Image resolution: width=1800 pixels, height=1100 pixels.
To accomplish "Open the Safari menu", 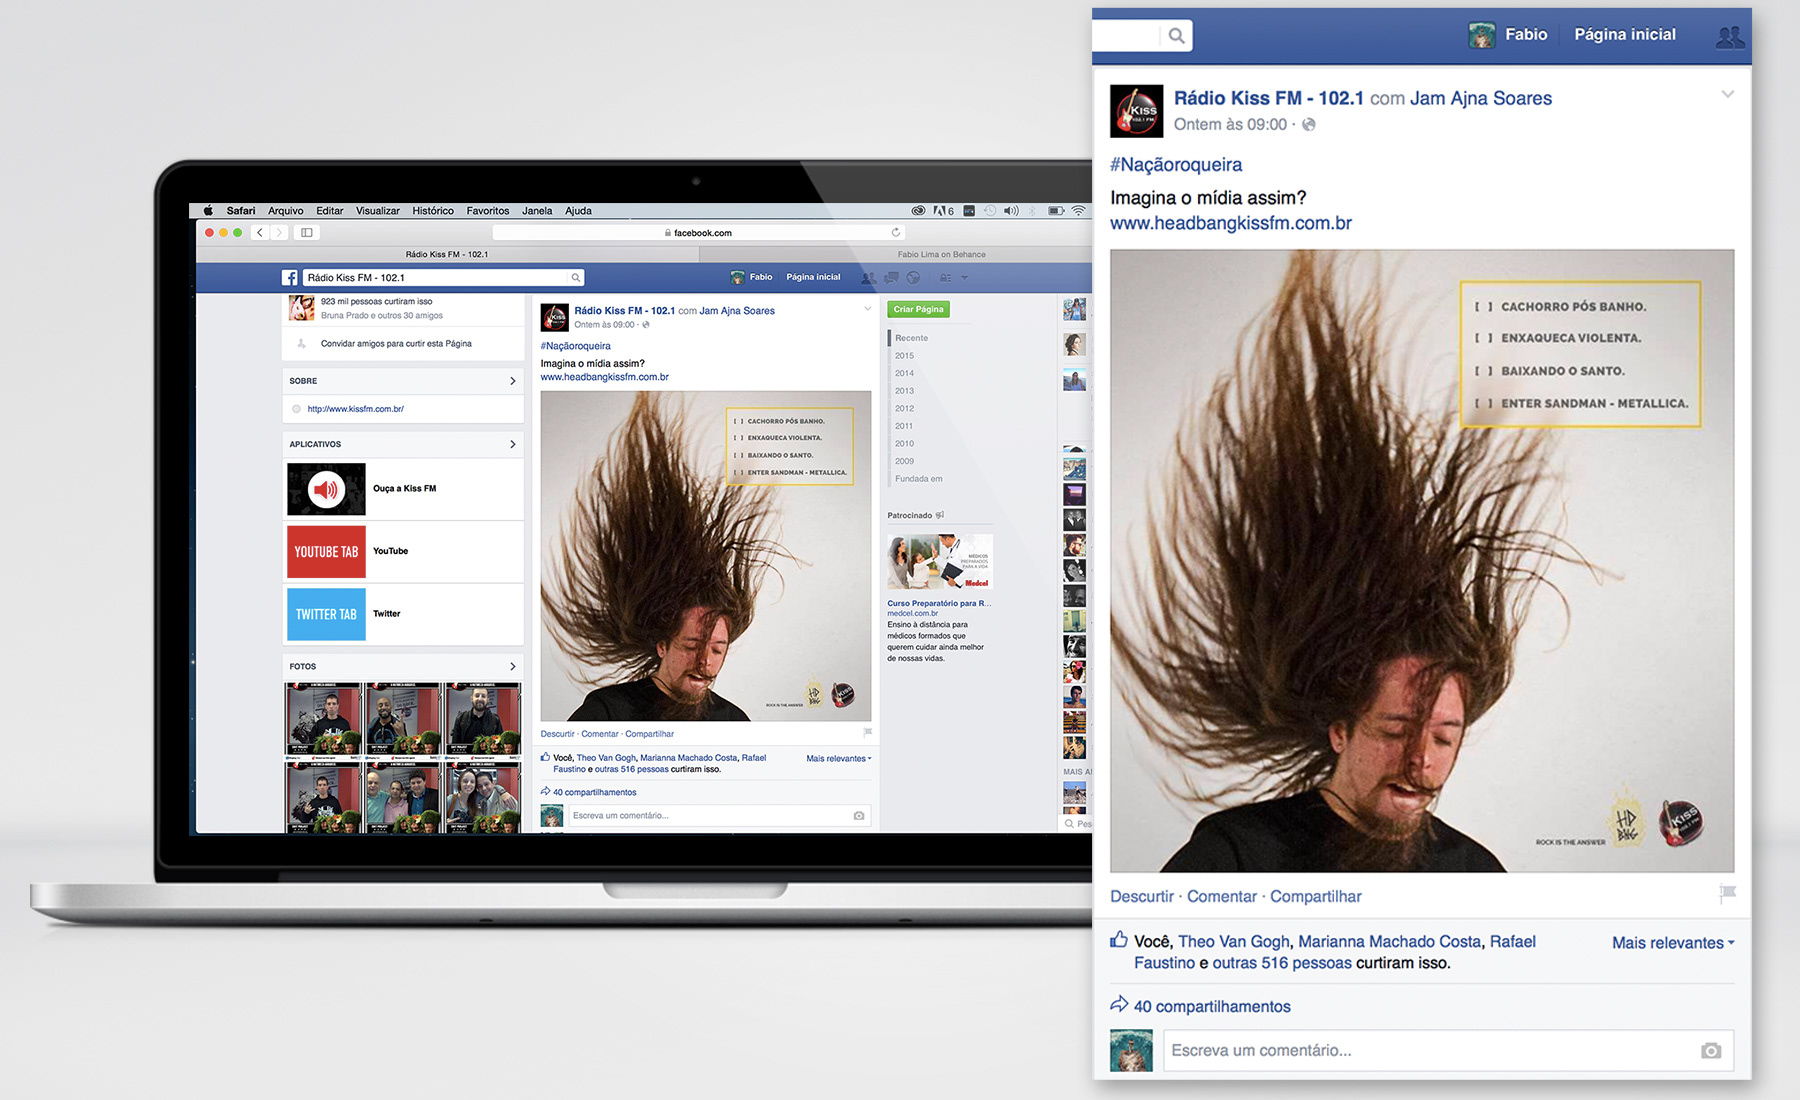I will point(240,211).
